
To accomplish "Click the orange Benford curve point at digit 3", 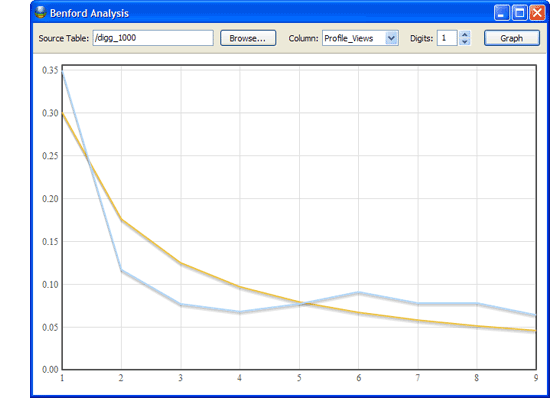I will [x=181, y=263].
